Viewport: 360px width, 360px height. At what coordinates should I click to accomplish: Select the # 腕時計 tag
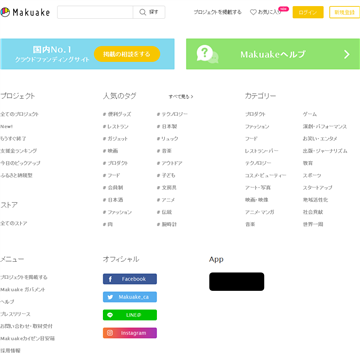tap(167, 225)
